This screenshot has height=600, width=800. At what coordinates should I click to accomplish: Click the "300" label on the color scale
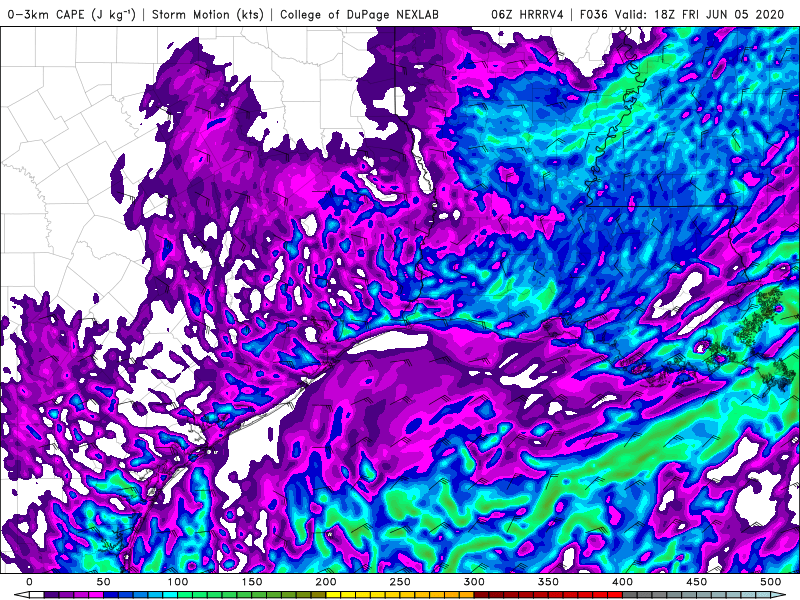point(474,582)
